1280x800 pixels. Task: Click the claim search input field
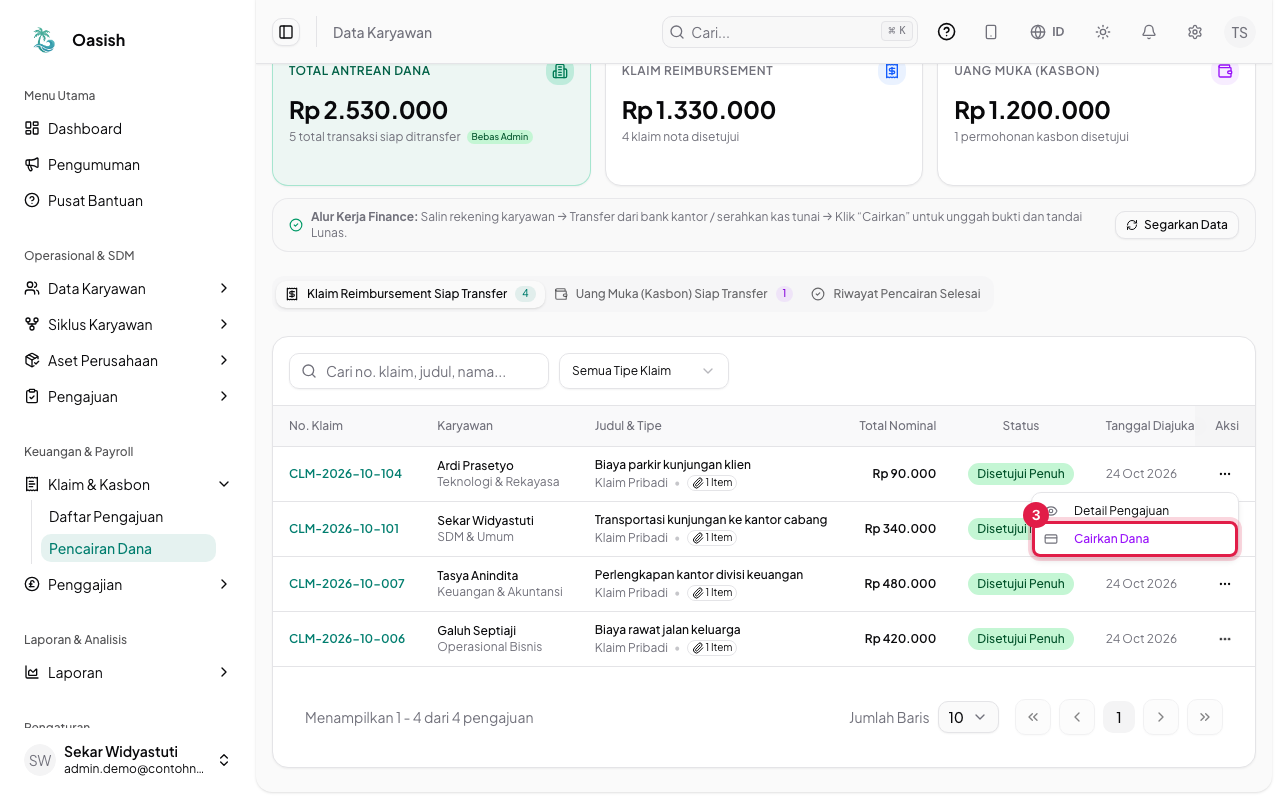point(419,371)
